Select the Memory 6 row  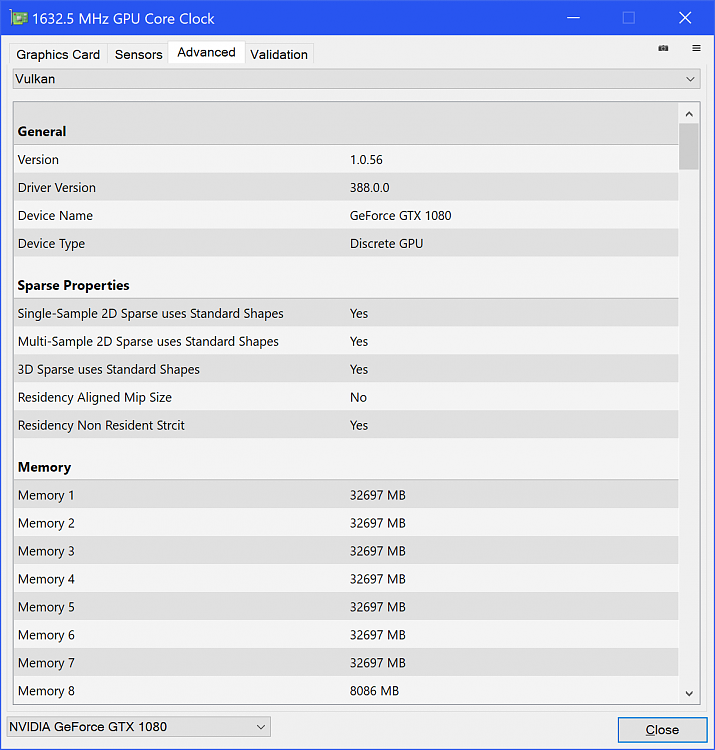(346, 635)
